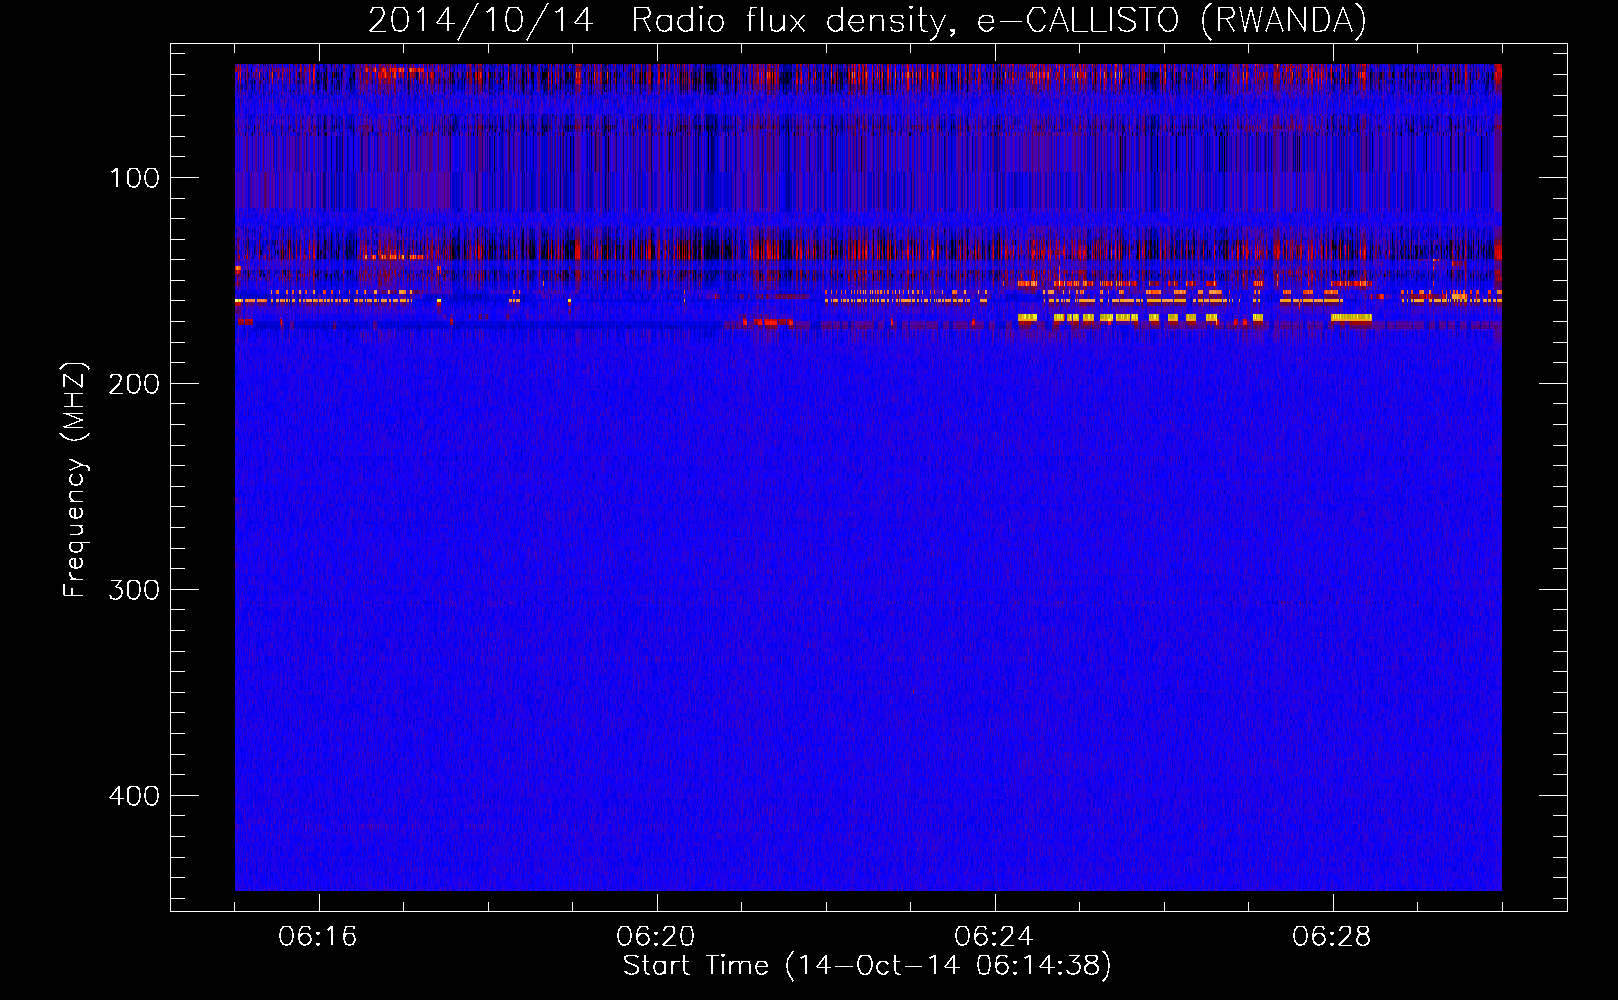Select the 200 frequency axis label
This screenshot has width=1618, height=1000.
point(134,384)
